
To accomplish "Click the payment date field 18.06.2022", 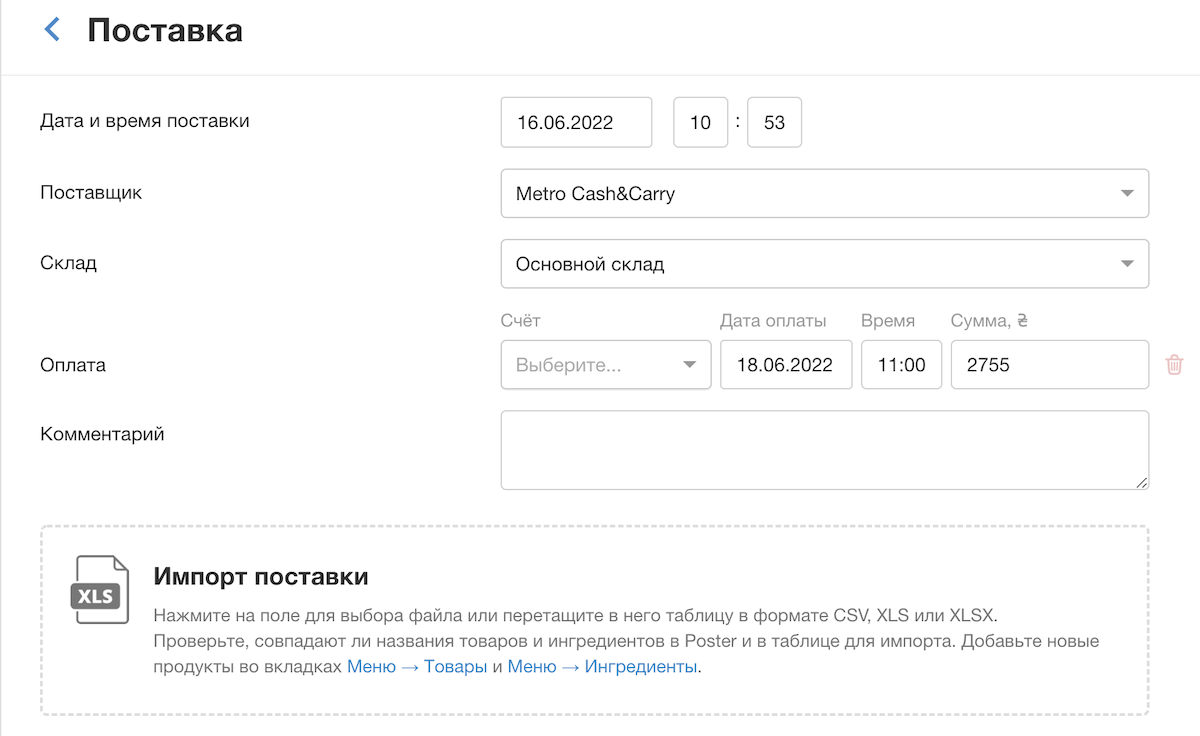I will coord(785,365).
